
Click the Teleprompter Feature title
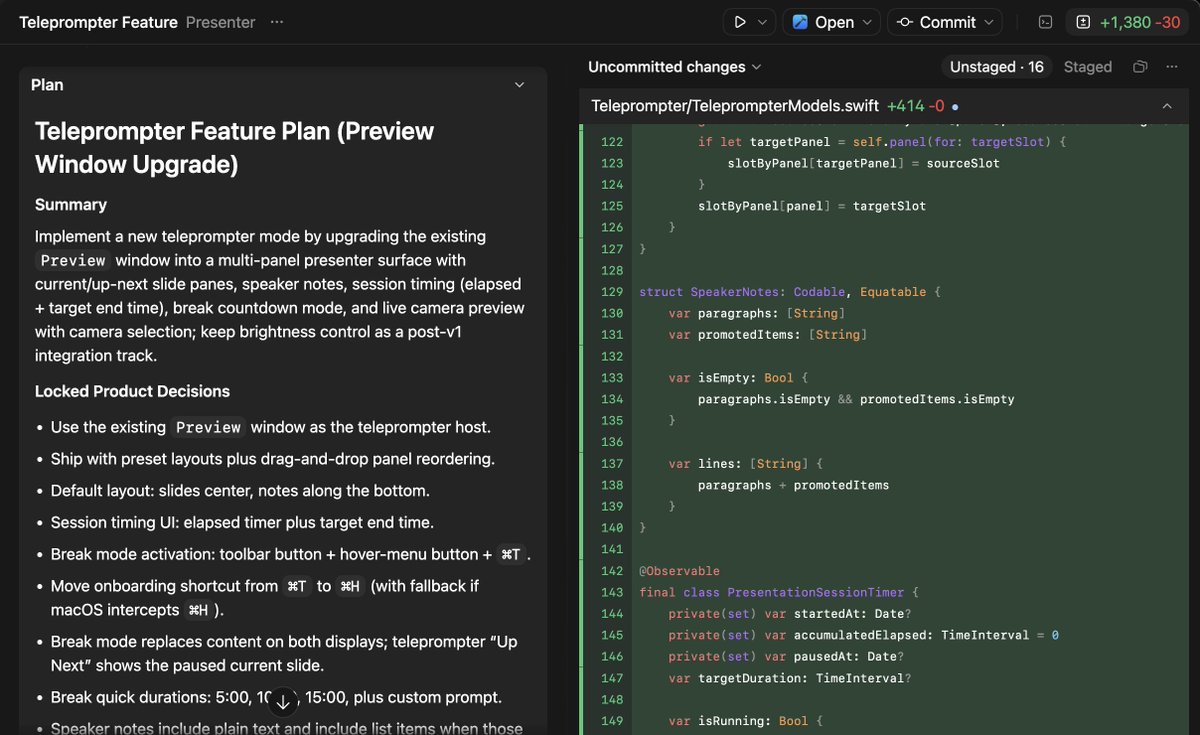[98, 22]
